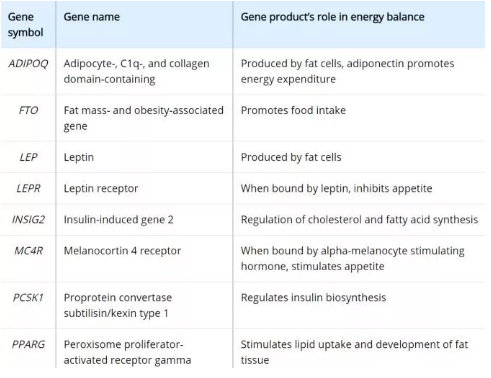Select the PCSK1 gene symbol
491x378 pixels.
click(x=28, y=297)
